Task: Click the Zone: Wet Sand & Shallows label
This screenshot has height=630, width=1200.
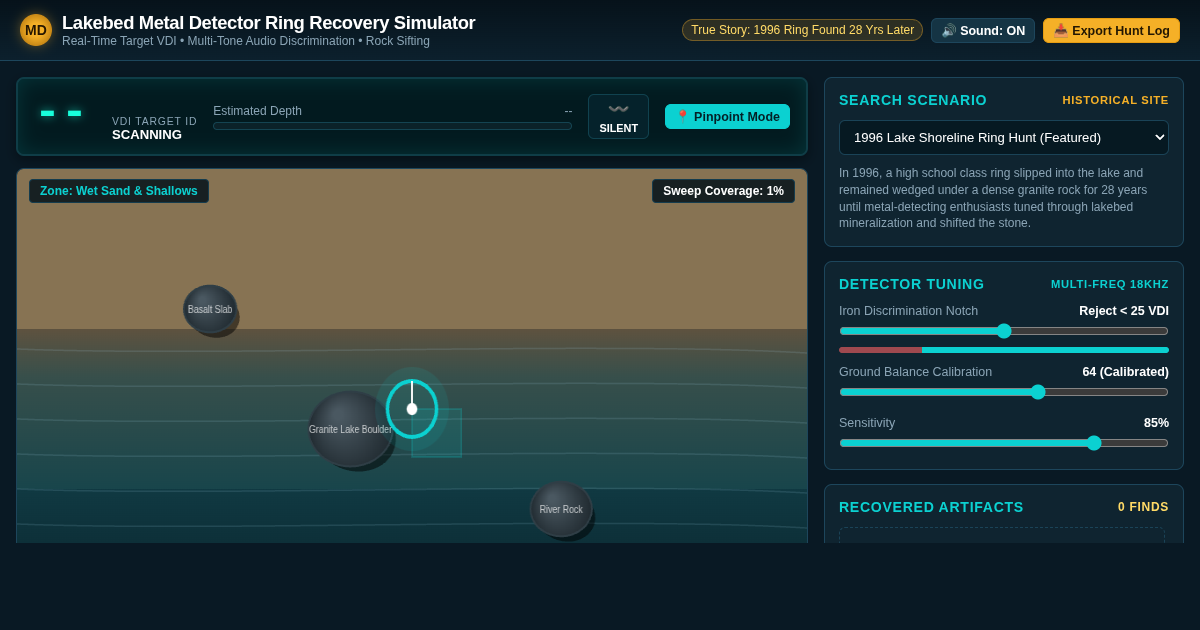Action: (119, 191)
